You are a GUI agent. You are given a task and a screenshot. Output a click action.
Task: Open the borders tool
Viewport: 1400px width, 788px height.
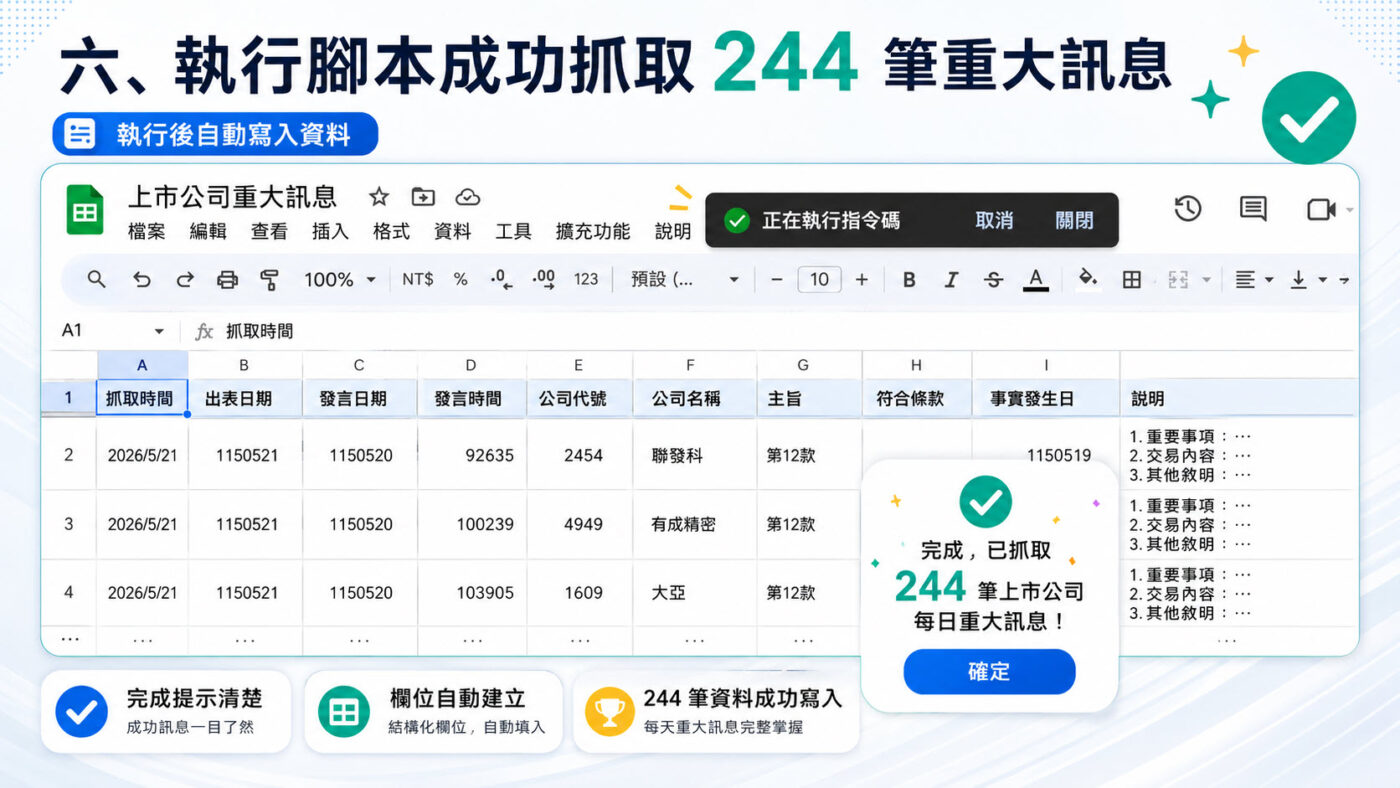[x=1132, y=280]
